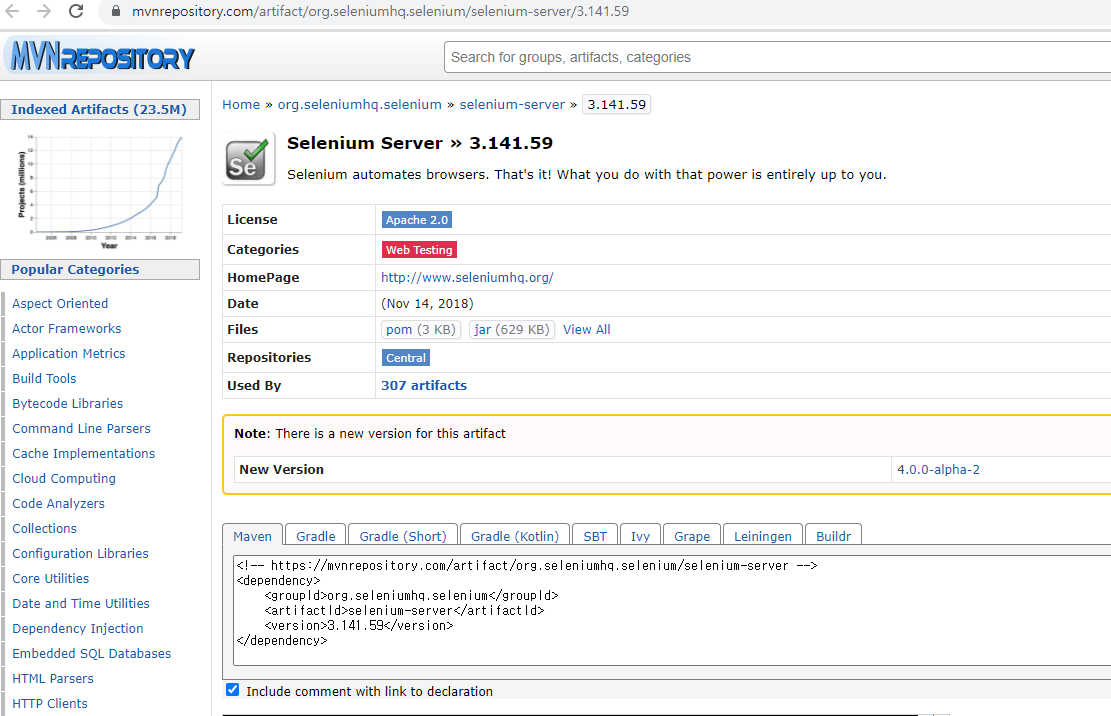Open Command Line Parsers category
The image size is (1111, 716).
[x=81, y=428]
